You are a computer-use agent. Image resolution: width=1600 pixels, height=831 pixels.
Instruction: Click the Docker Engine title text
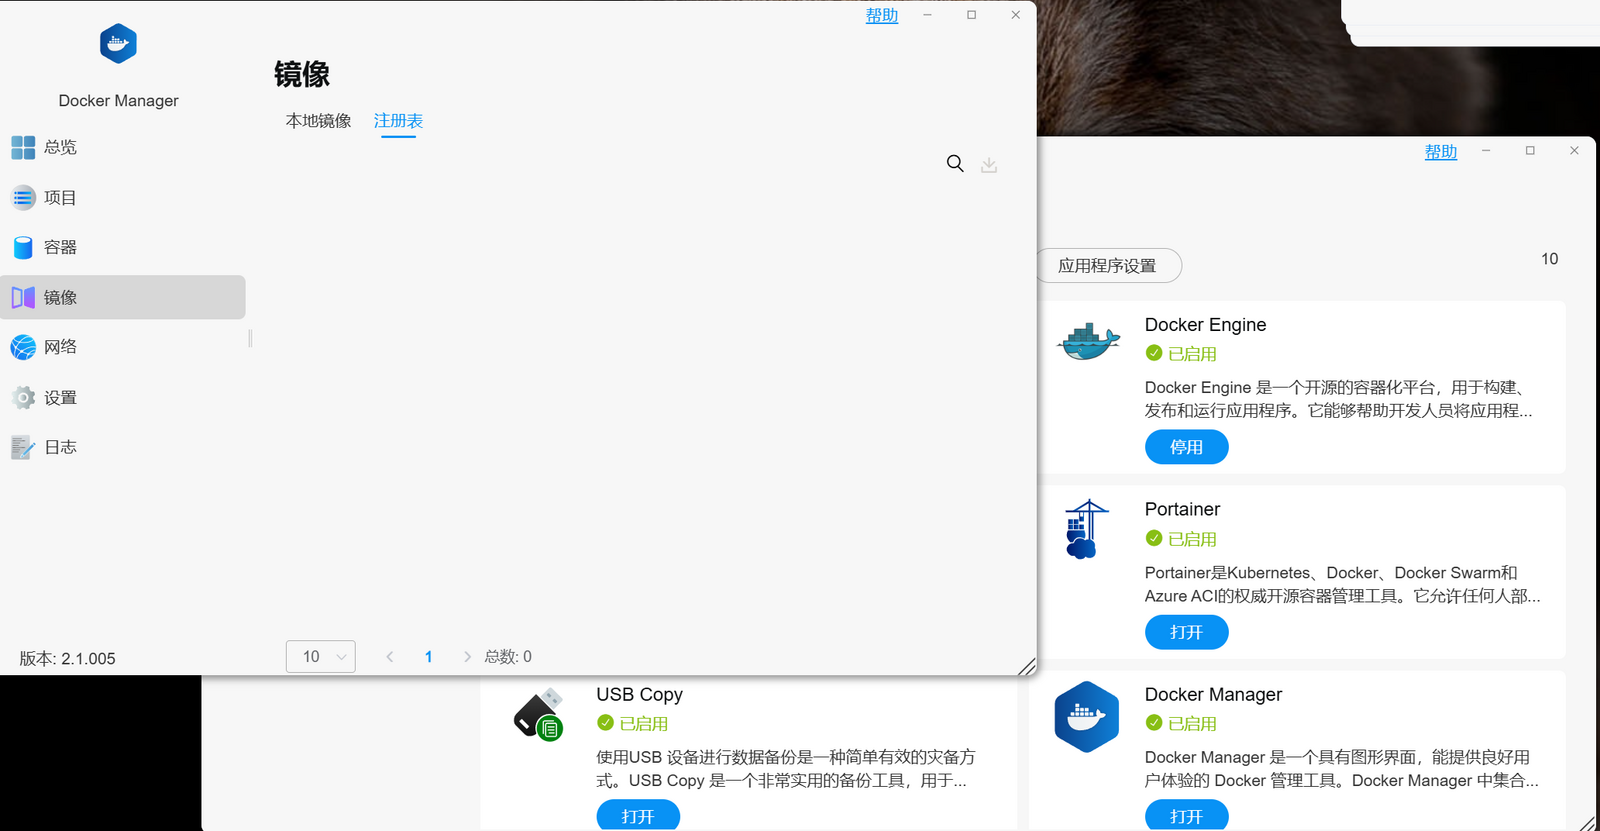(1206, 325)
